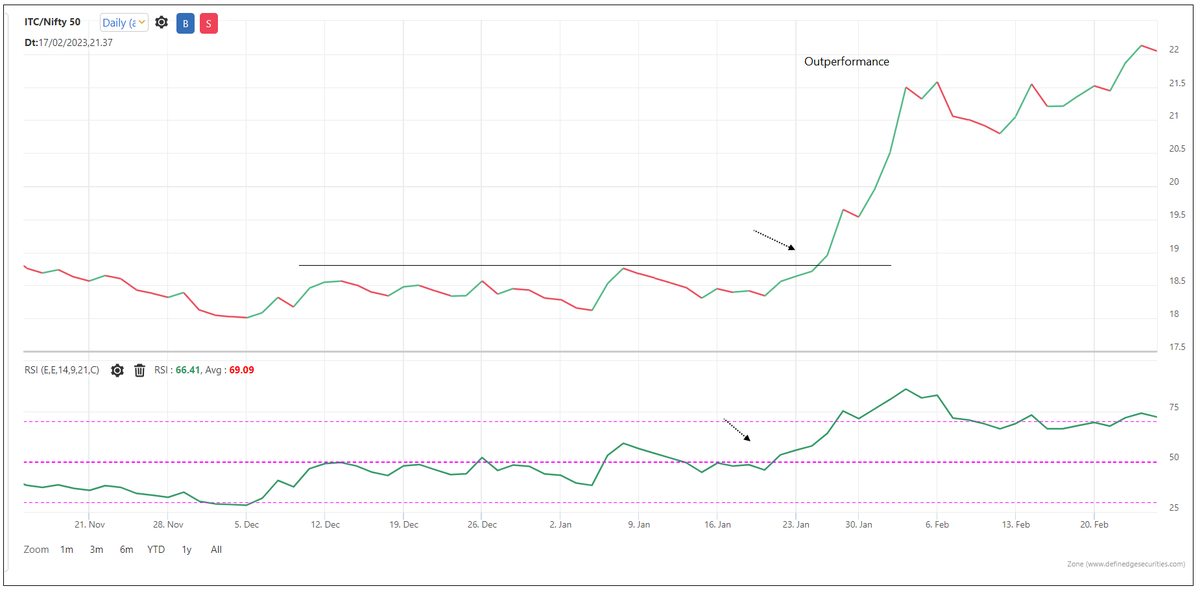
Task: Click the 19.5 price axis label
Action: 1177,214
